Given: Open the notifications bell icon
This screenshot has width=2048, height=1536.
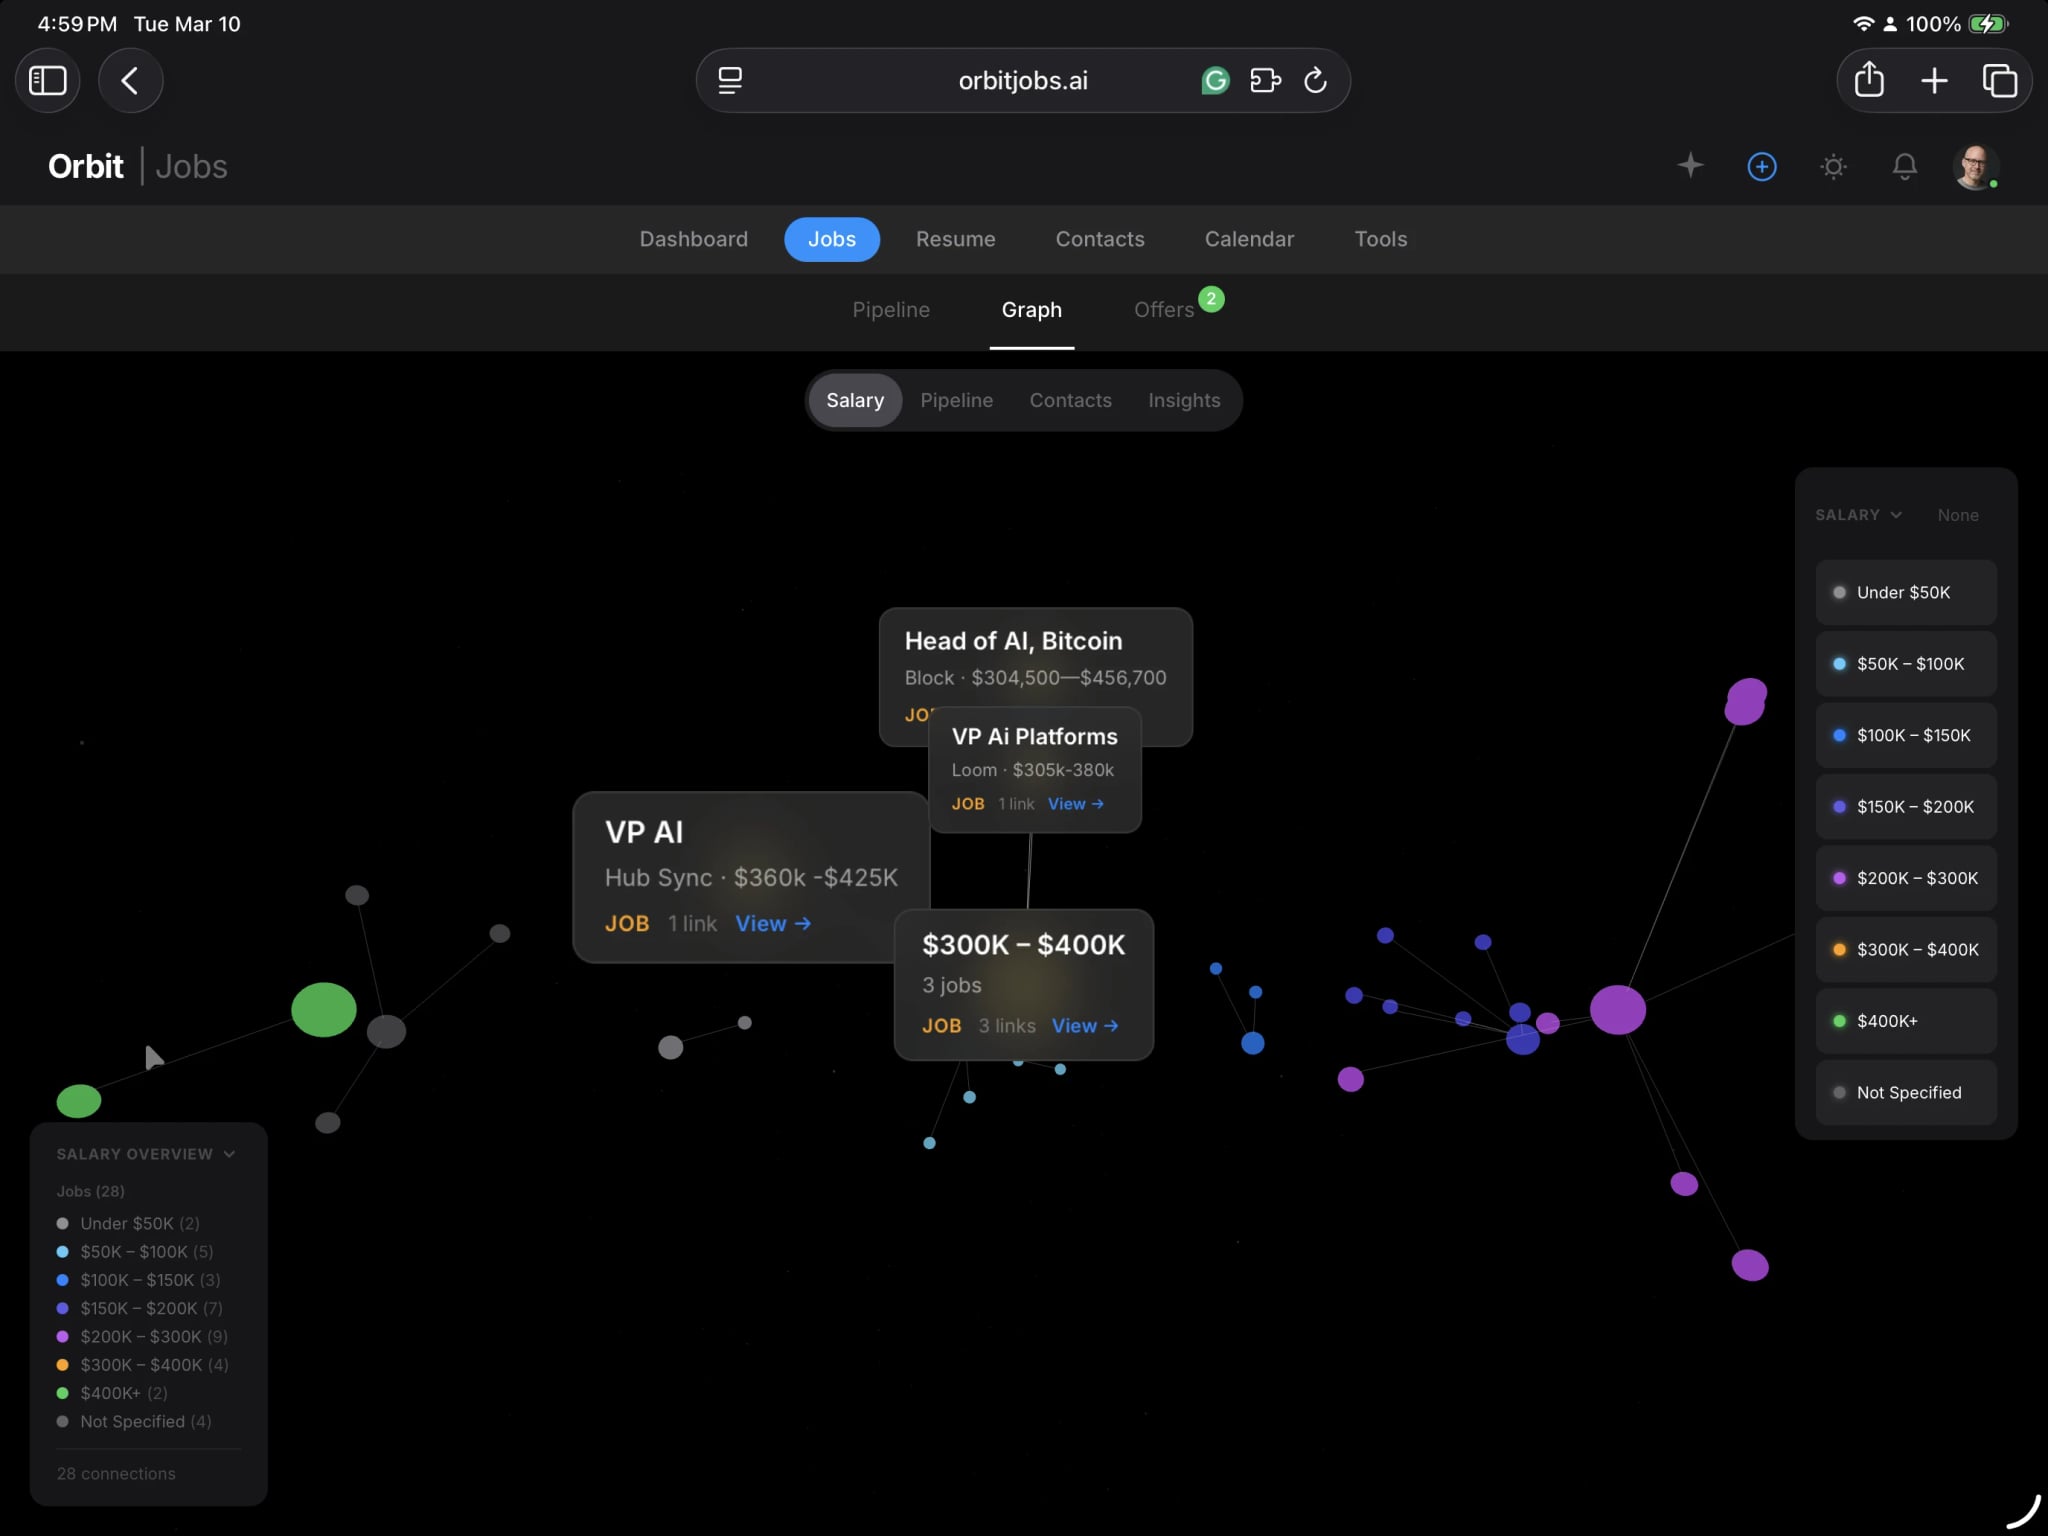Looking at the screenshot, I should [1904, 166].
